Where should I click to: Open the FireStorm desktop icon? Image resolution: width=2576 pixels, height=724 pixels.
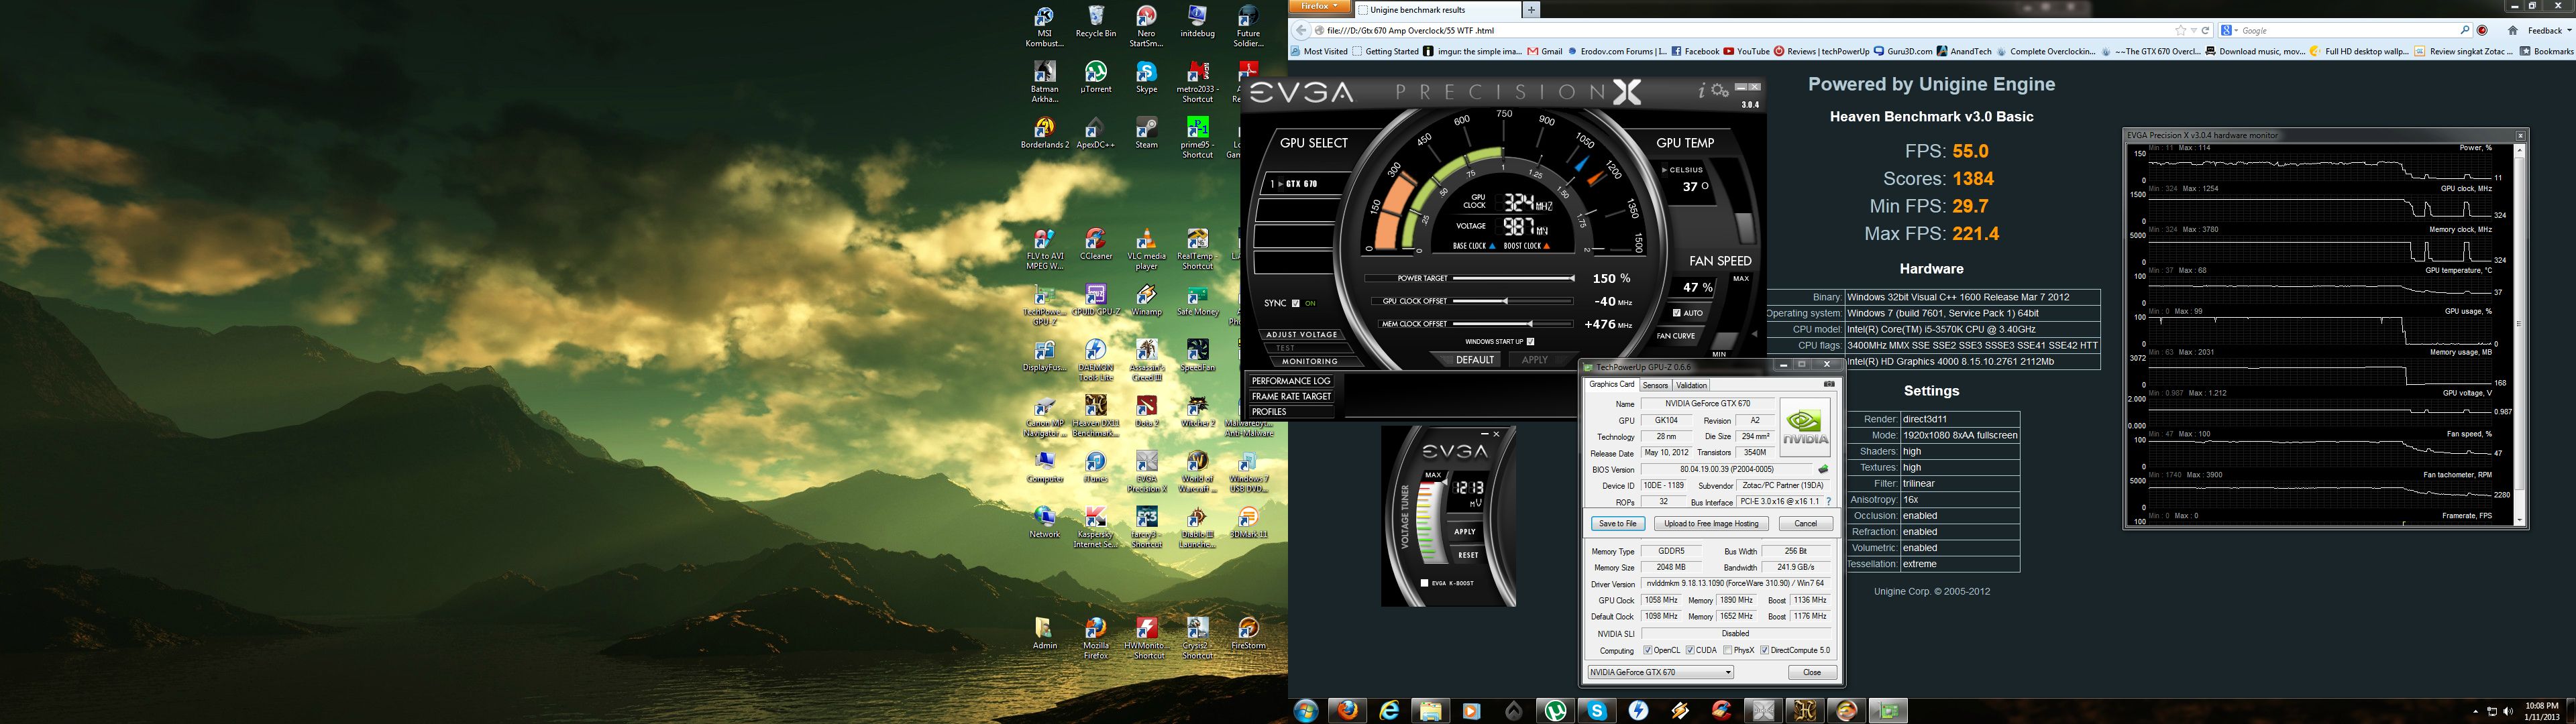coord(1248,634)
